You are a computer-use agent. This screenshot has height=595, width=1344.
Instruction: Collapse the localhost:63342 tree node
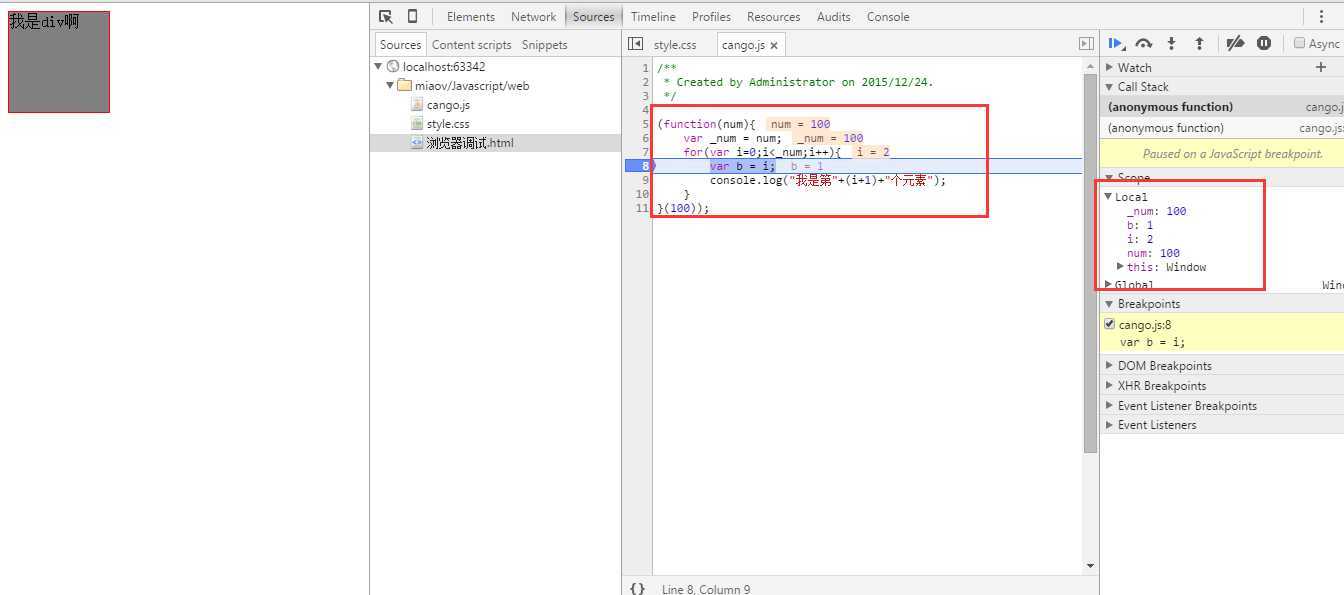point(378,66)
